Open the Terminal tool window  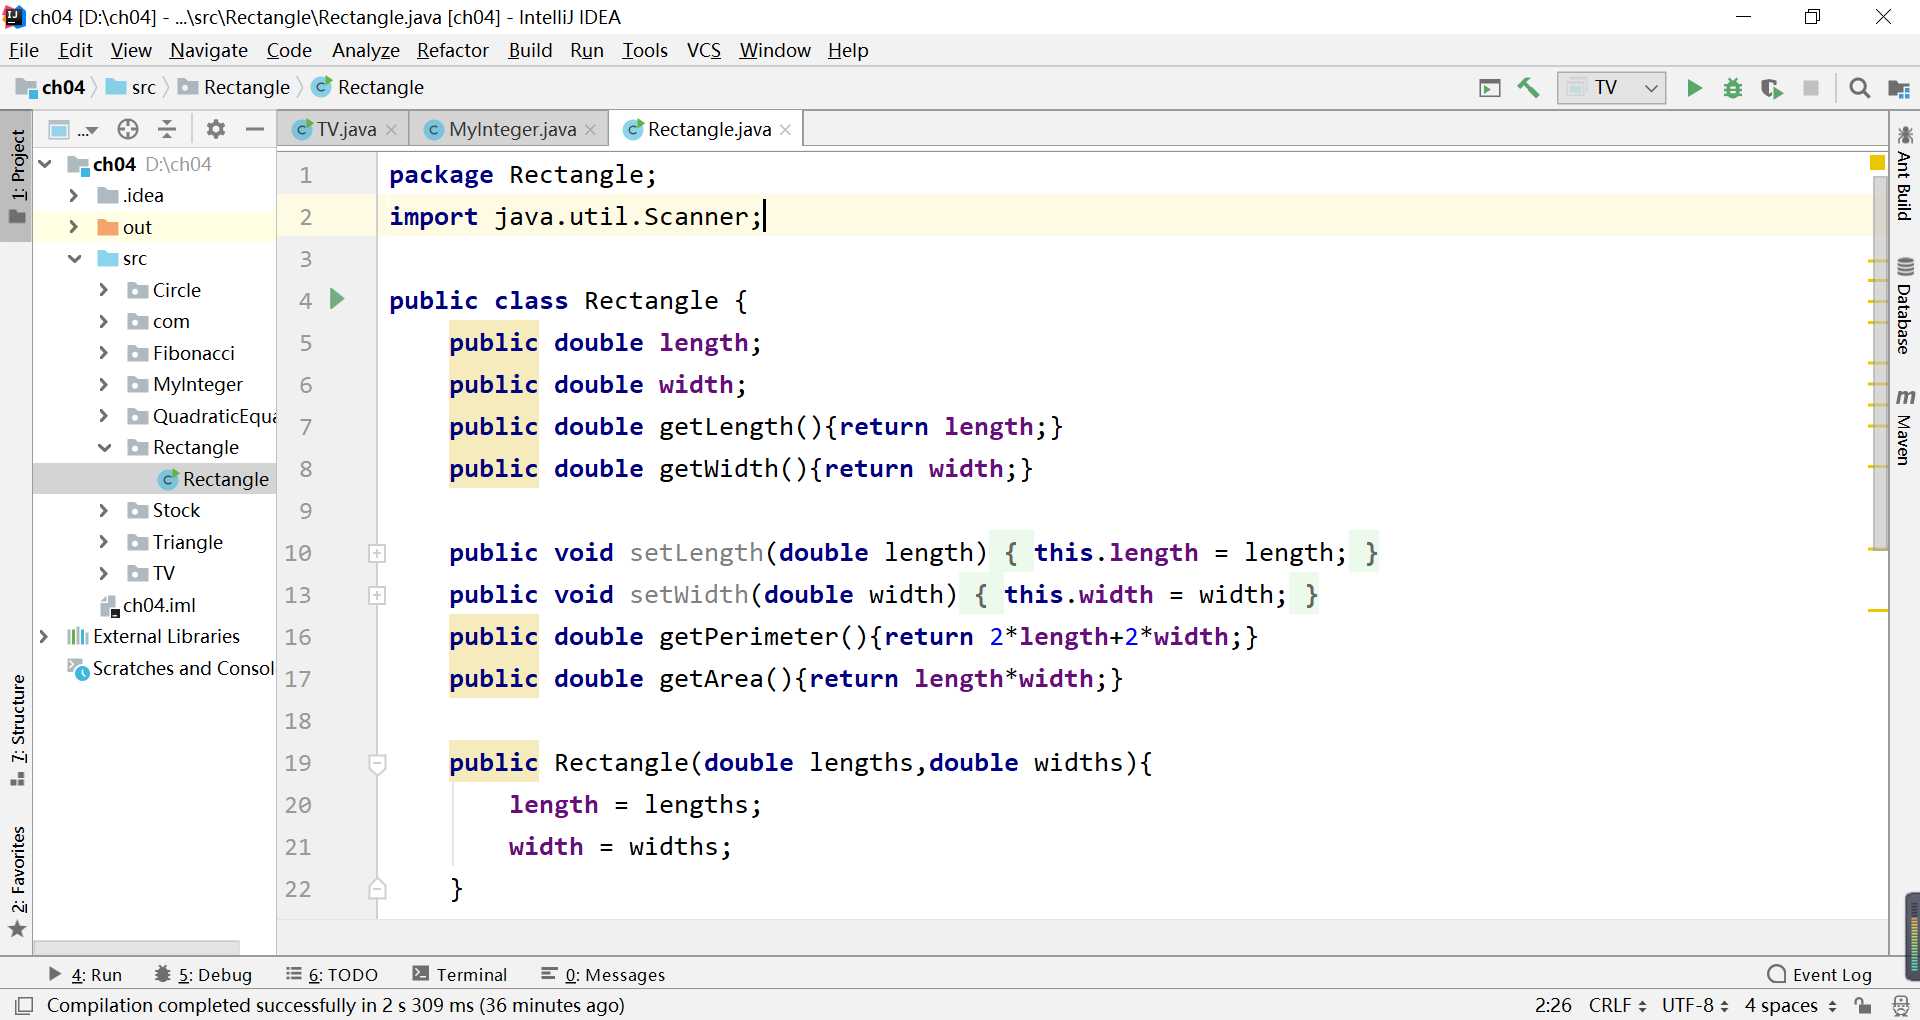coord(460,975)
